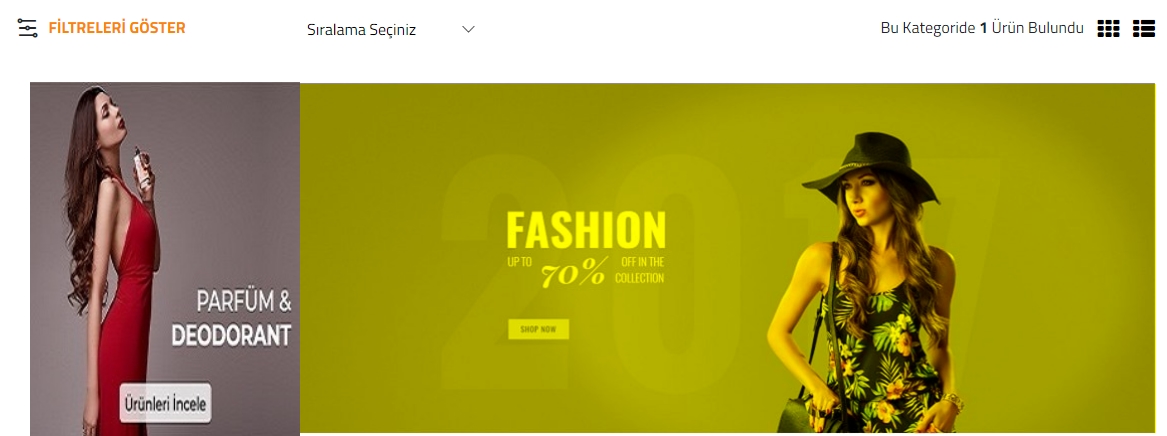Image resolution: width=1167 pixels, height=436 pixels.
Task: Click the PARFÜM & DEODORANT heading text
Action: point(231,318)
